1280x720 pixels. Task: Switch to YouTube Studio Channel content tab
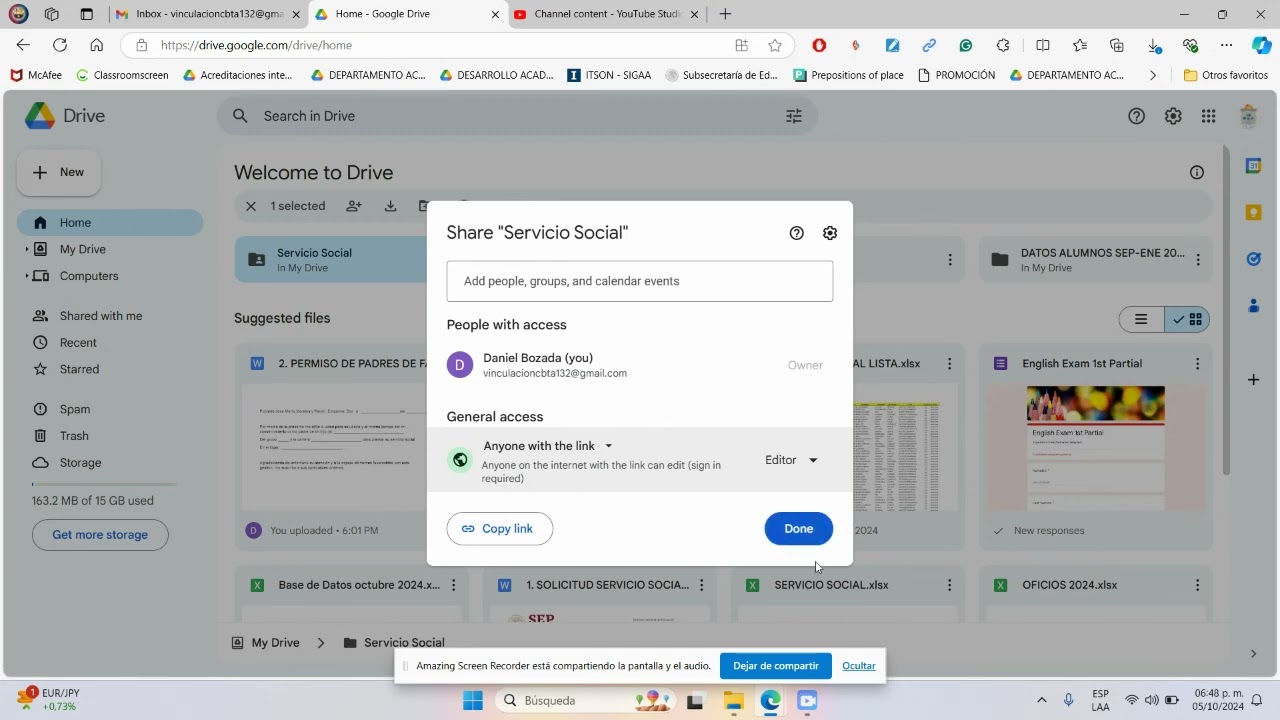point(605,14)
